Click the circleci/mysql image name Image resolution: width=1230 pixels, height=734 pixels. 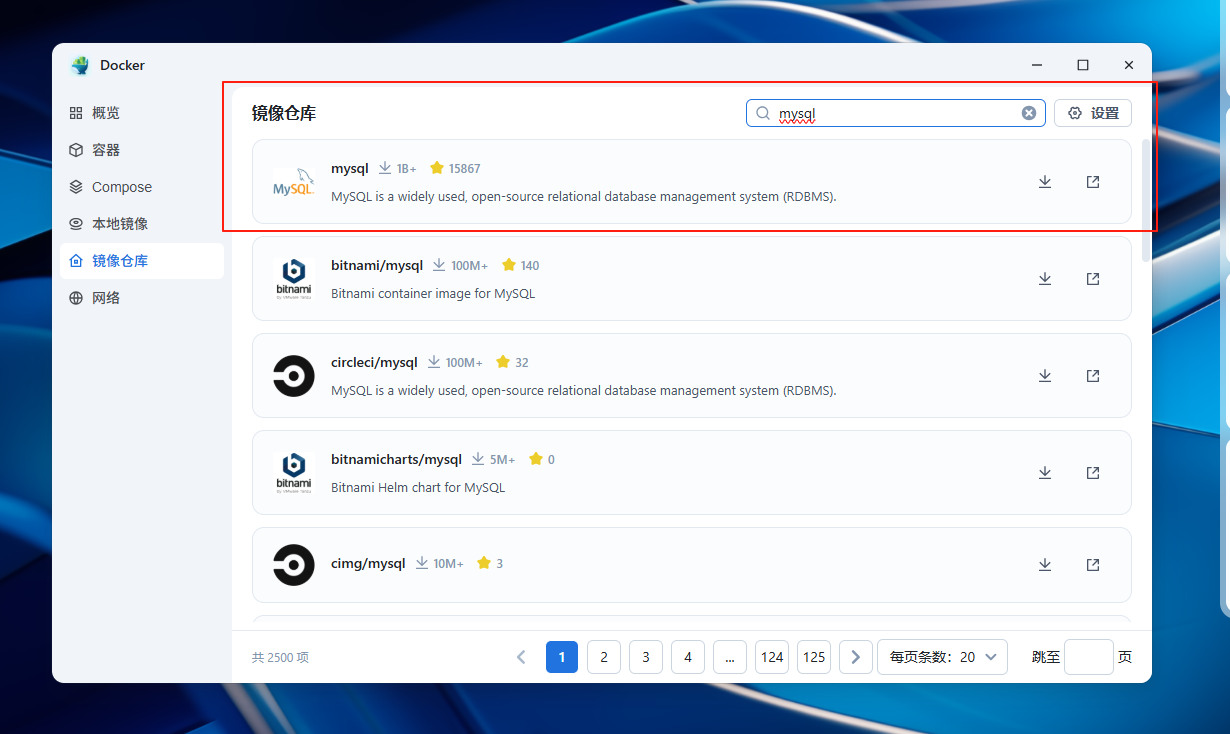pos(374,362)
